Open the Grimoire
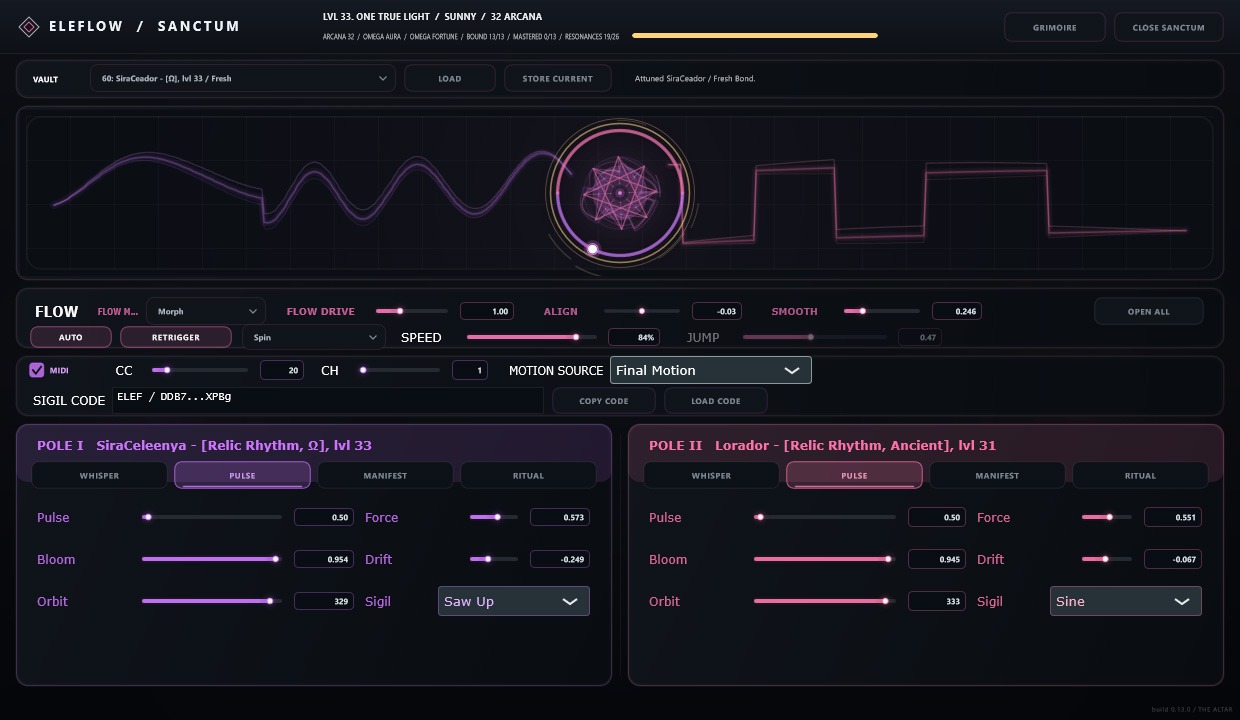 [1055, 27]
